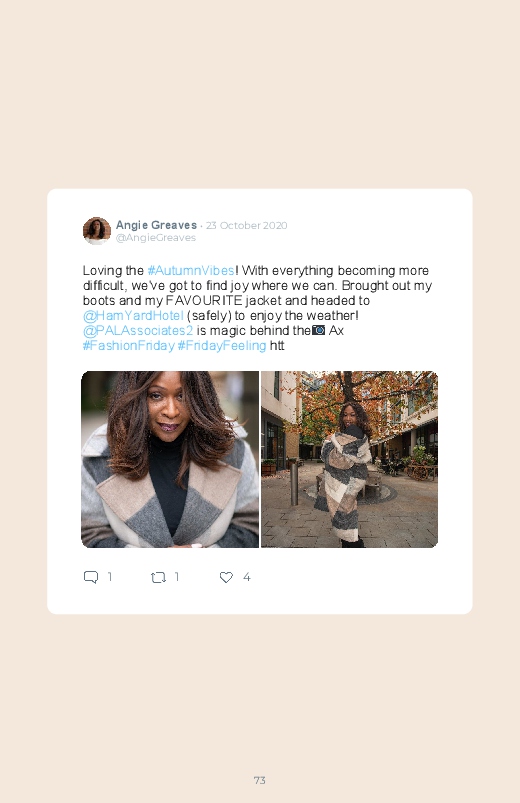
Task: Click the retweet count number
Action: click(177, 577)
